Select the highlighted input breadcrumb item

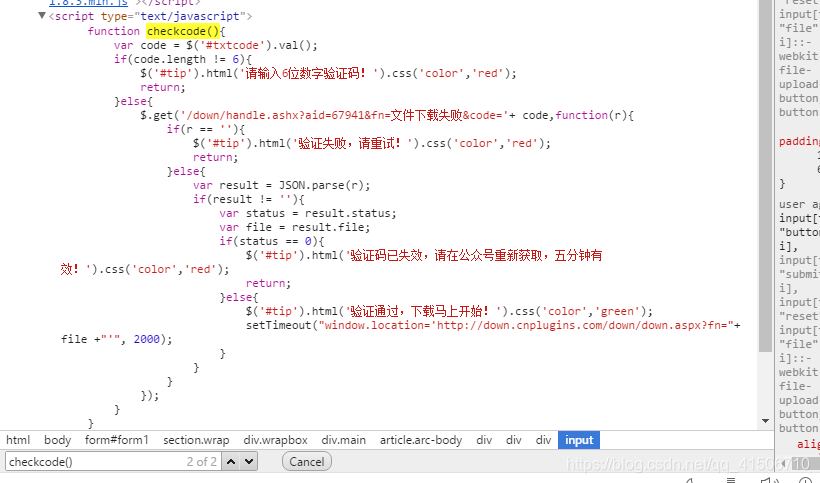(x=579, y=440)
